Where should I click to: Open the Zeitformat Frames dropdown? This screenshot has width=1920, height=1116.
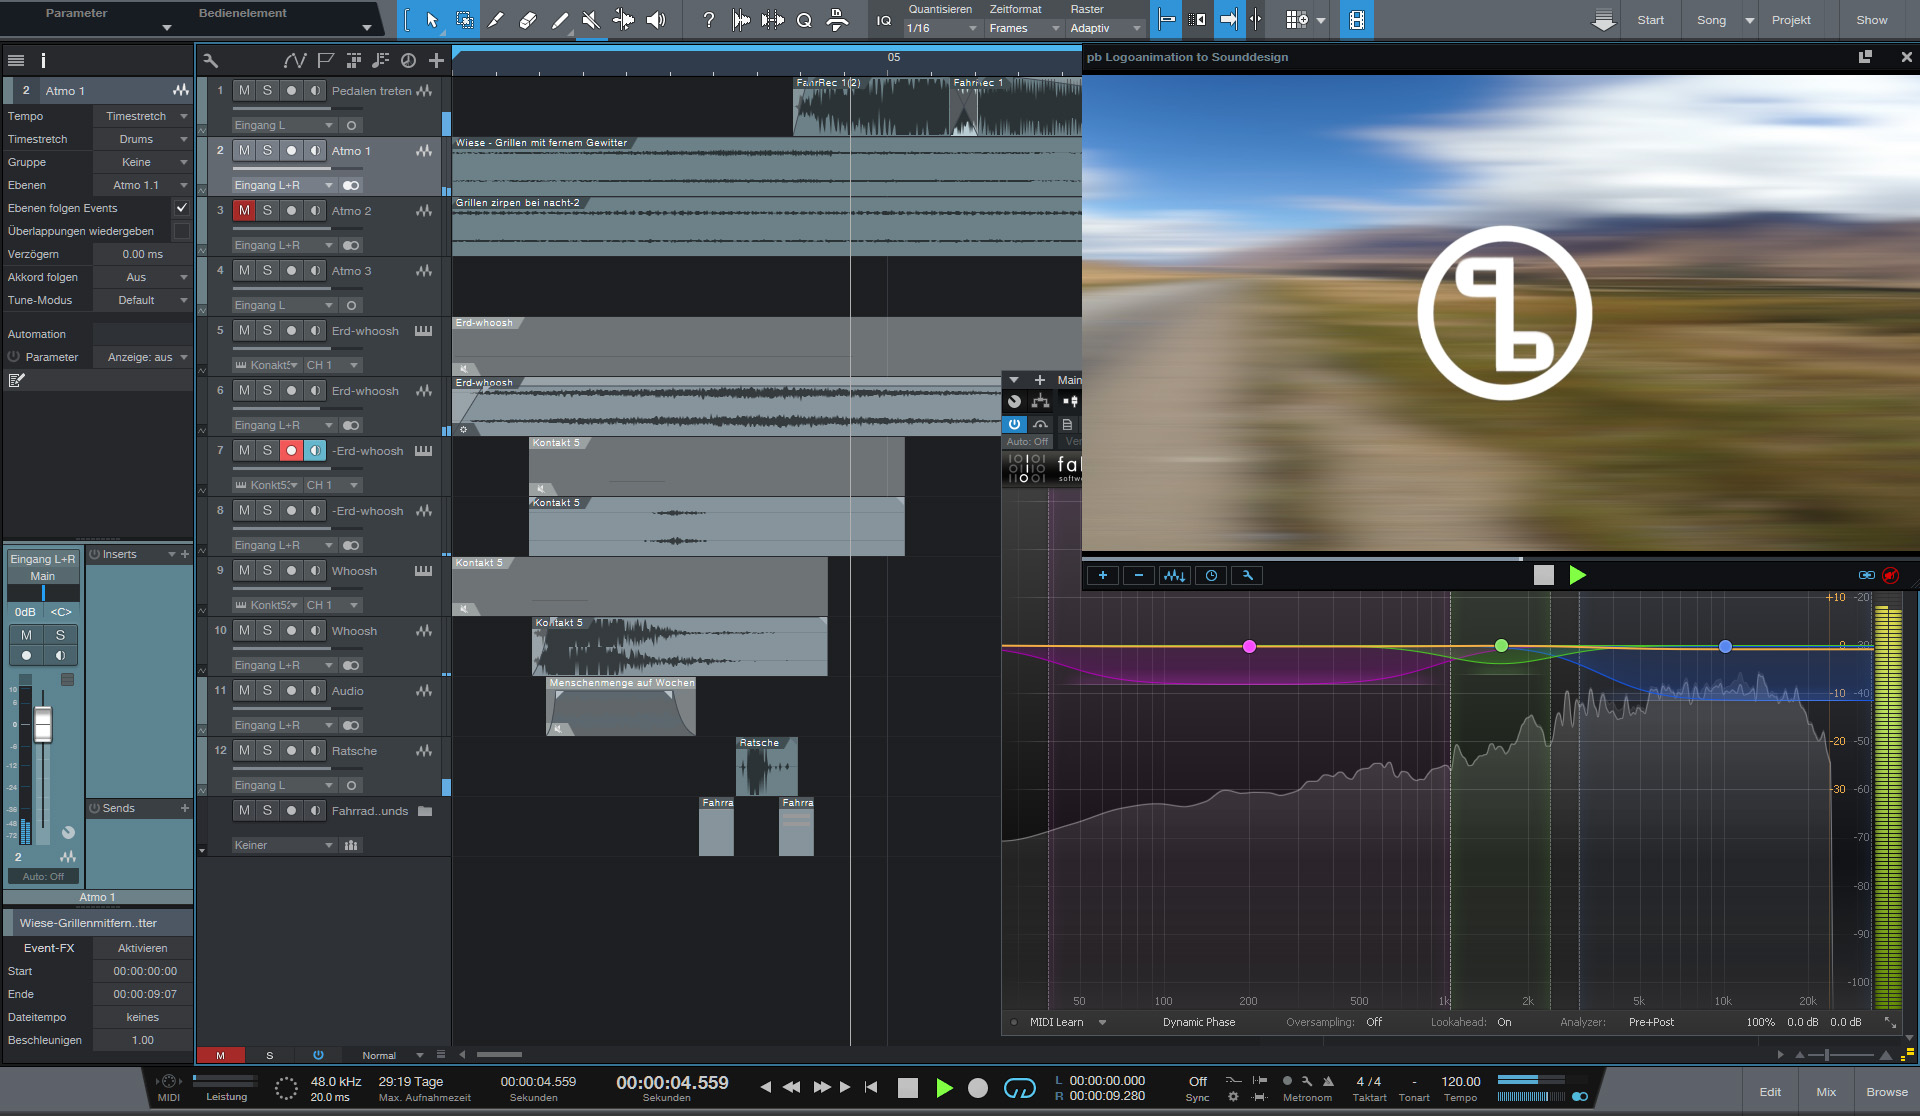pos(1024,28)
